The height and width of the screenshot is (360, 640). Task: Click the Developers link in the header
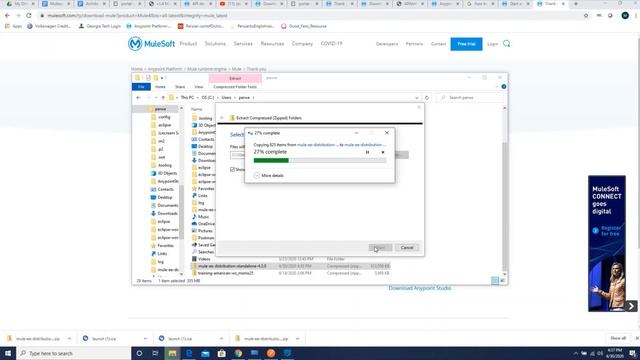tap(387, 44)
